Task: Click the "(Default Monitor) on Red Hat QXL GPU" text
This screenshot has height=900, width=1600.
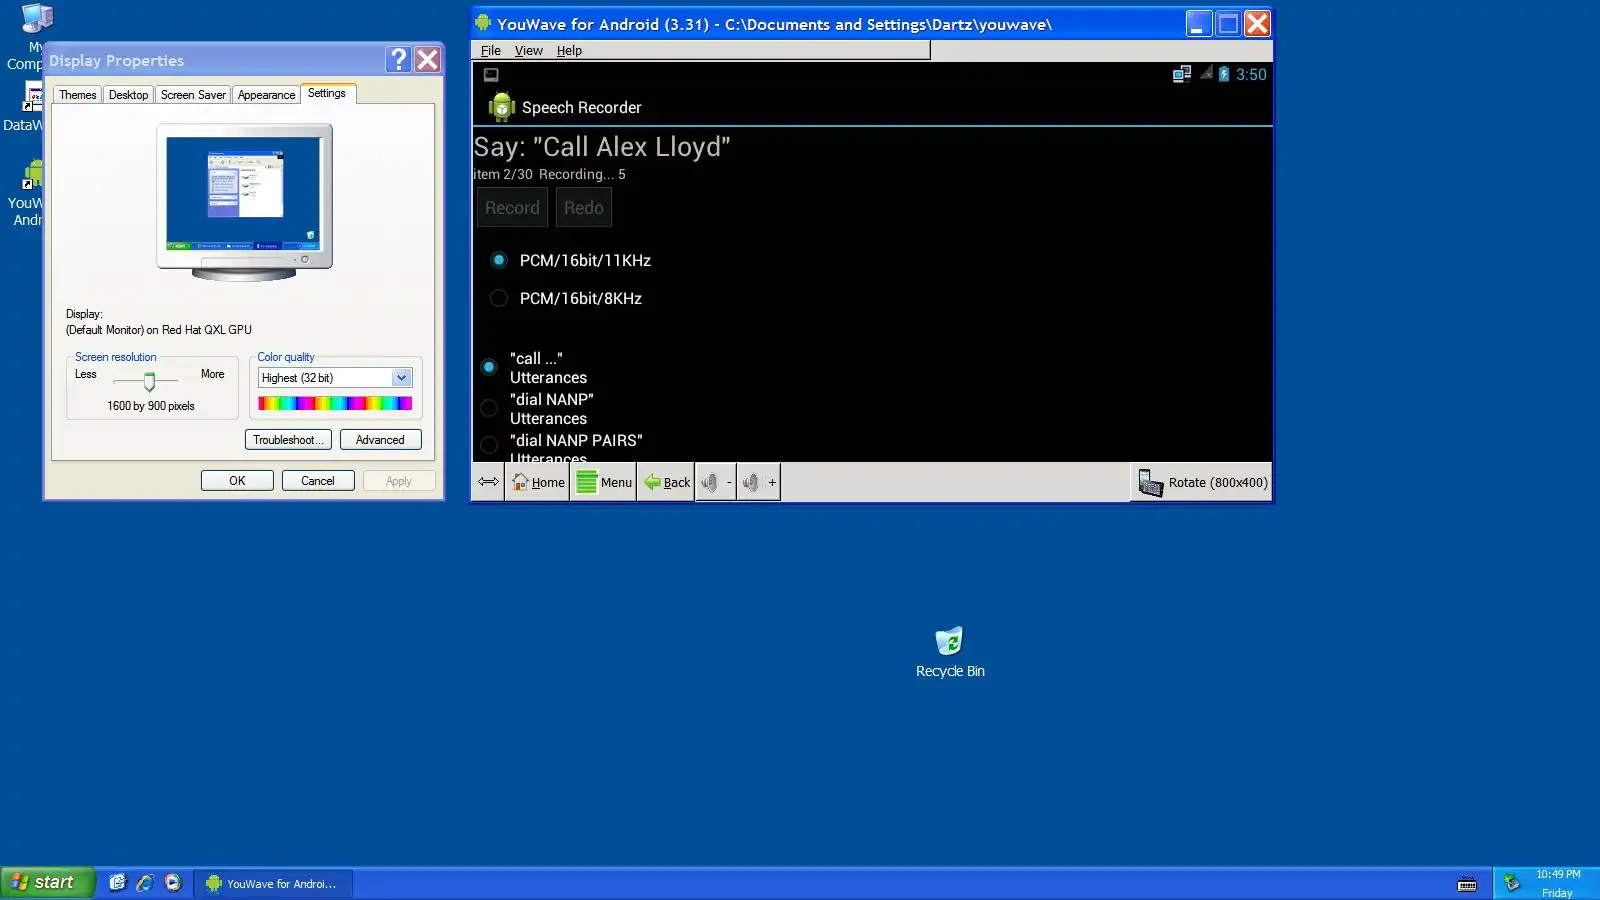Action: click(159, 330)
